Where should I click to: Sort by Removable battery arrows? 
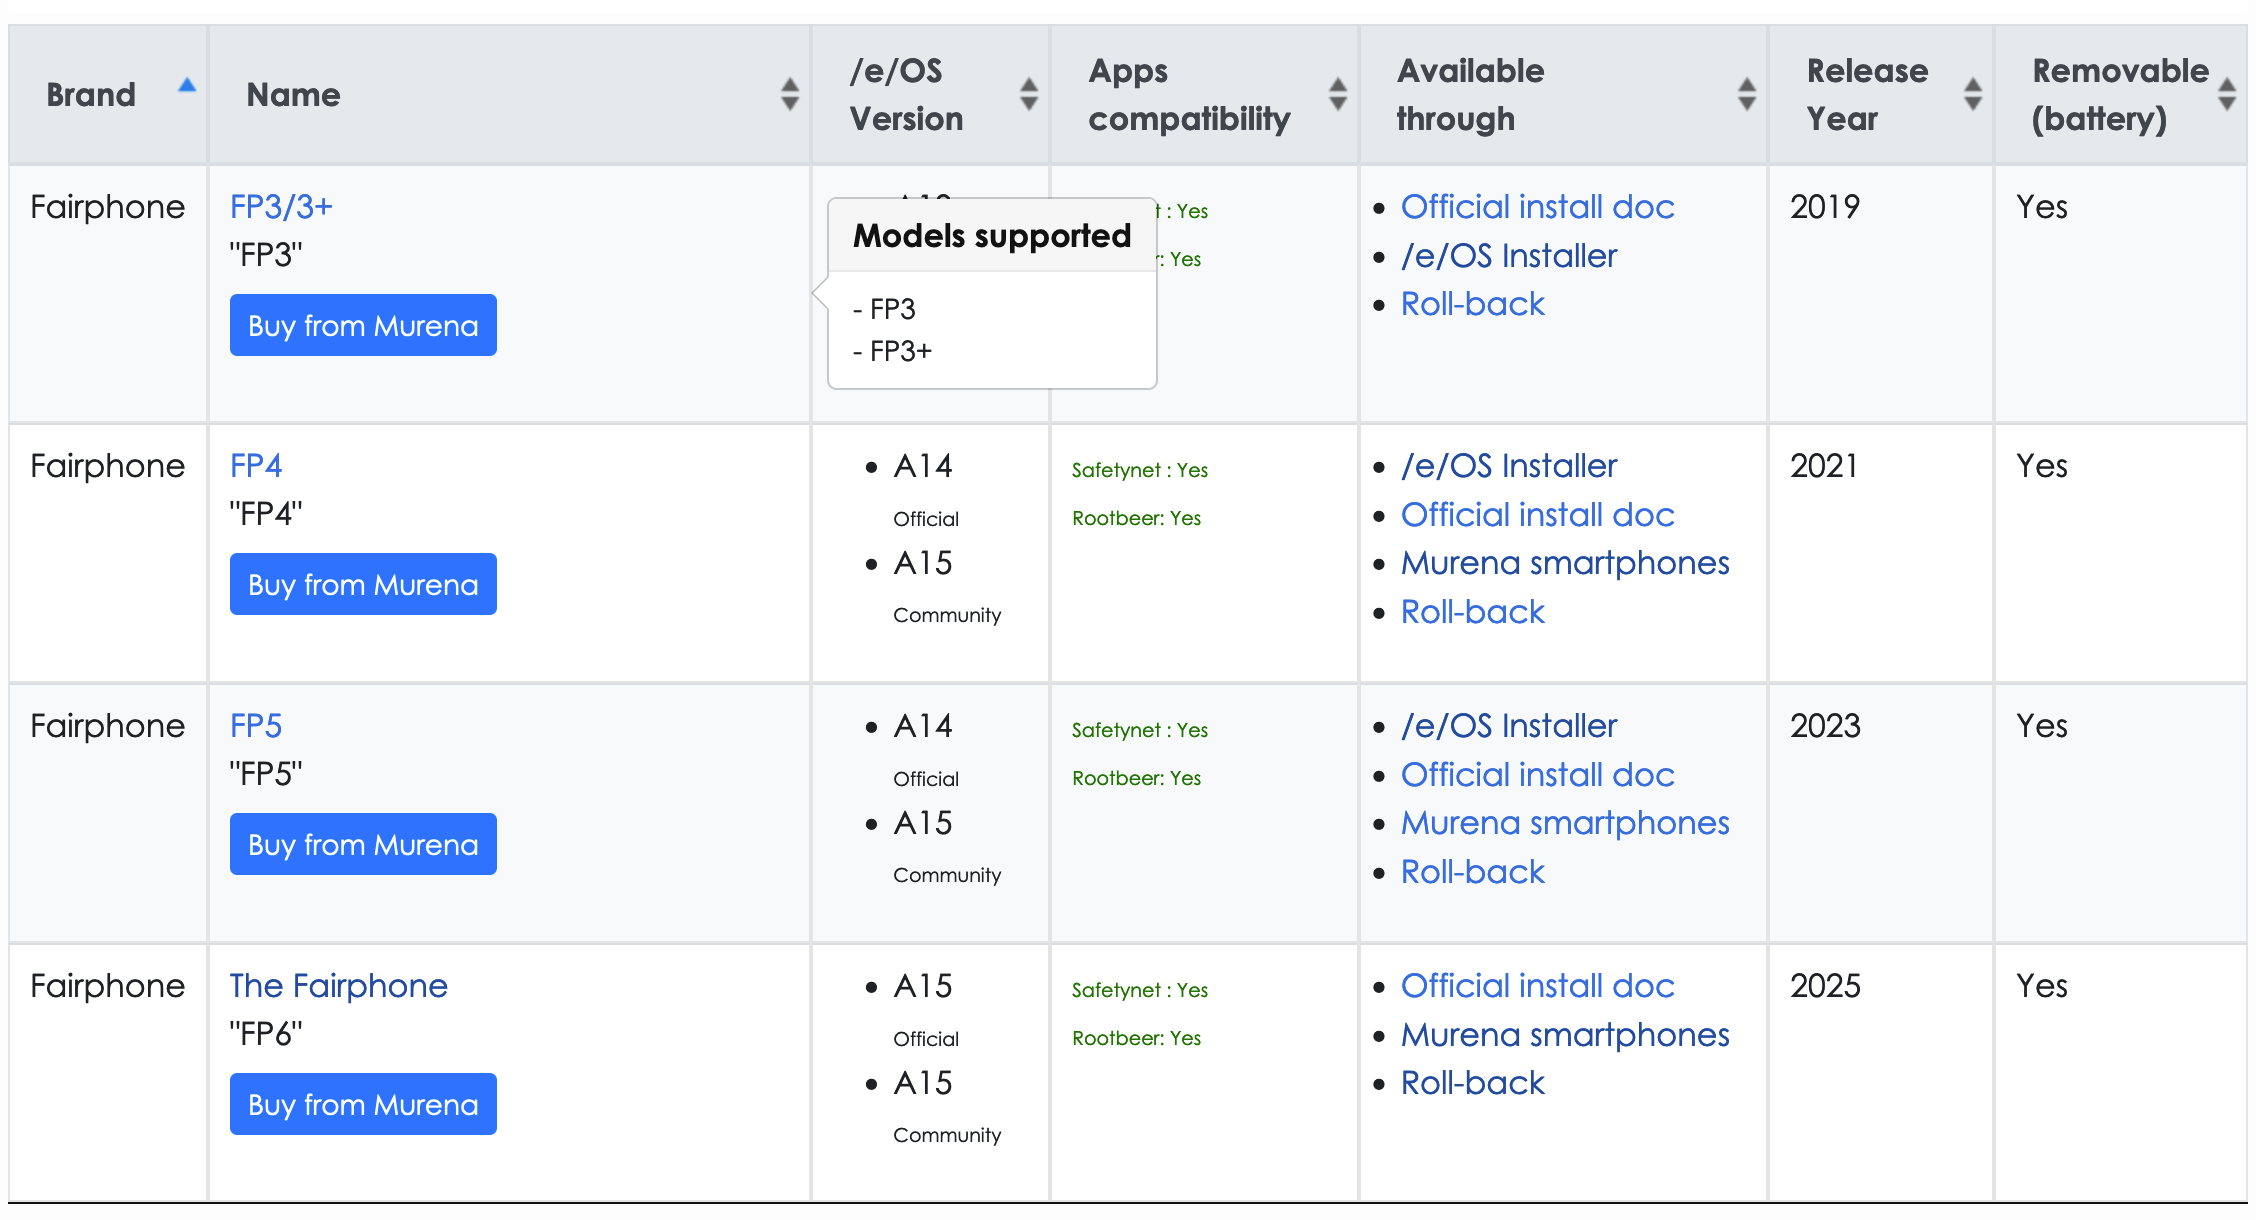click(x=2227, y=94)
